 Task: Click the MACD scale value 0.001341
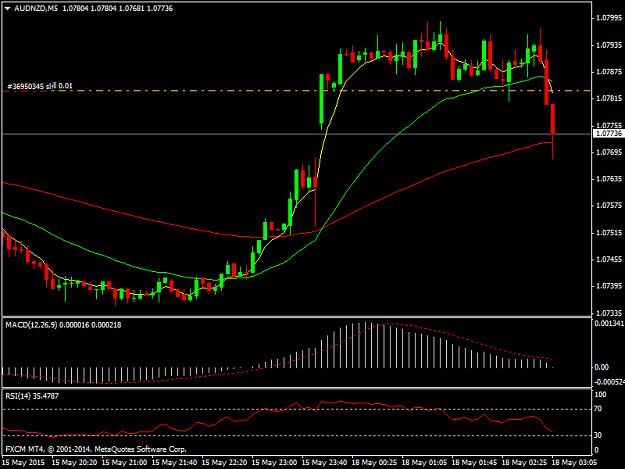point(609,323)
